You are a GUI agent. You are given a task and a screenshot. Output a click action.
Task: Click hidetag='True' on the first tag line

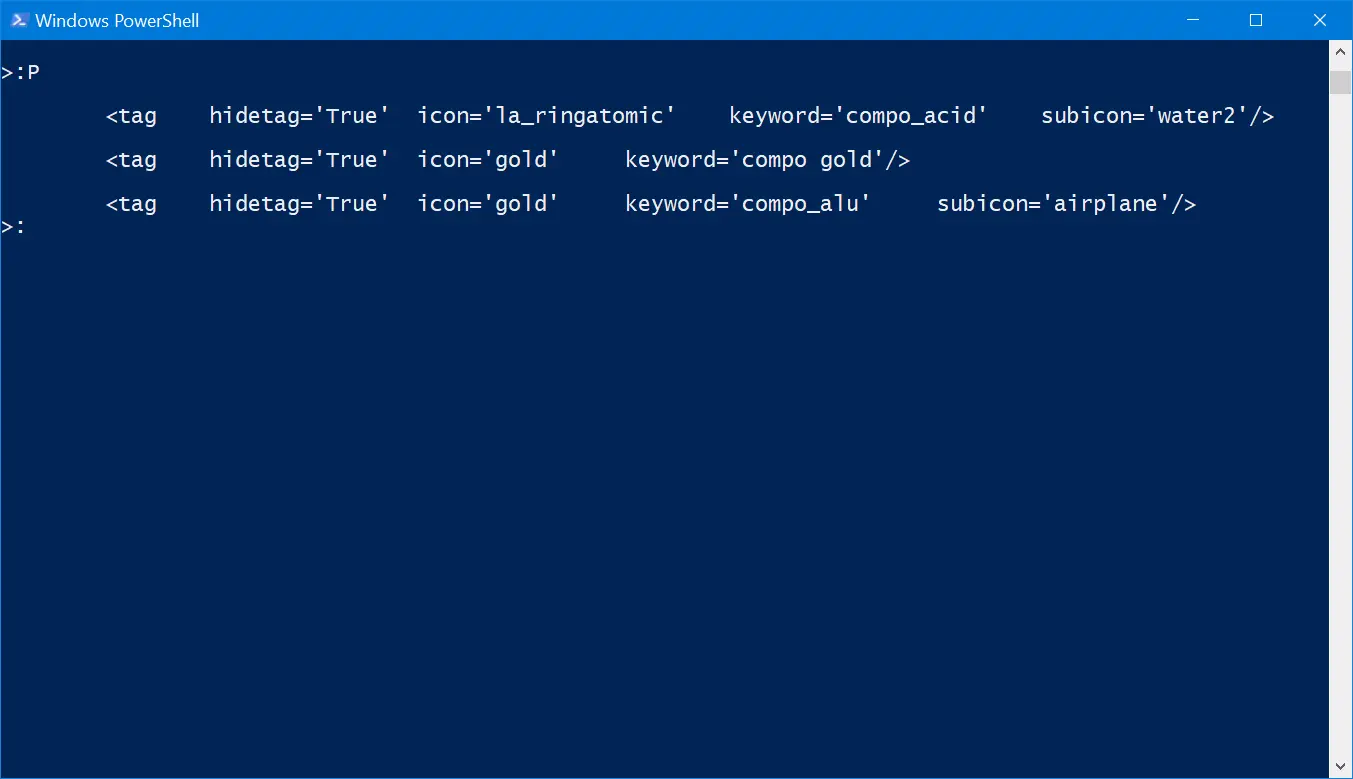[x=299, y=116]
